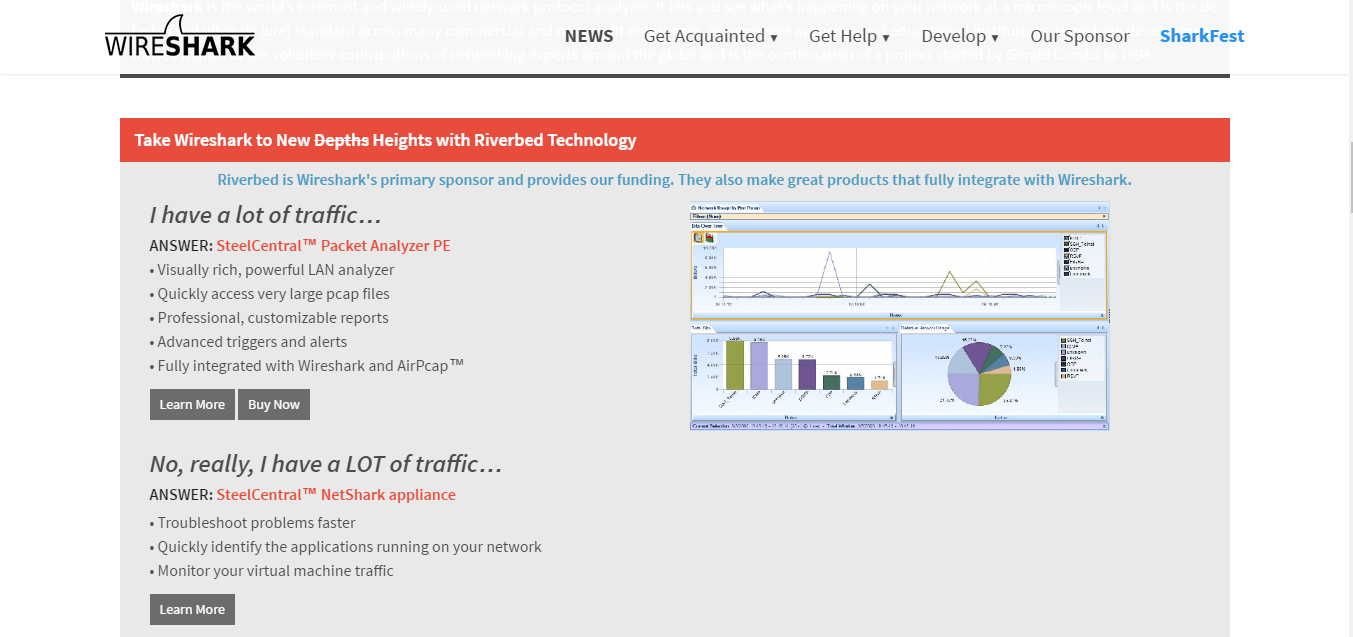1353x637 pixels.
Task: Click 'Fully integrated with Wireshark and AirPcap' bullet
Action: coord(307,366)
